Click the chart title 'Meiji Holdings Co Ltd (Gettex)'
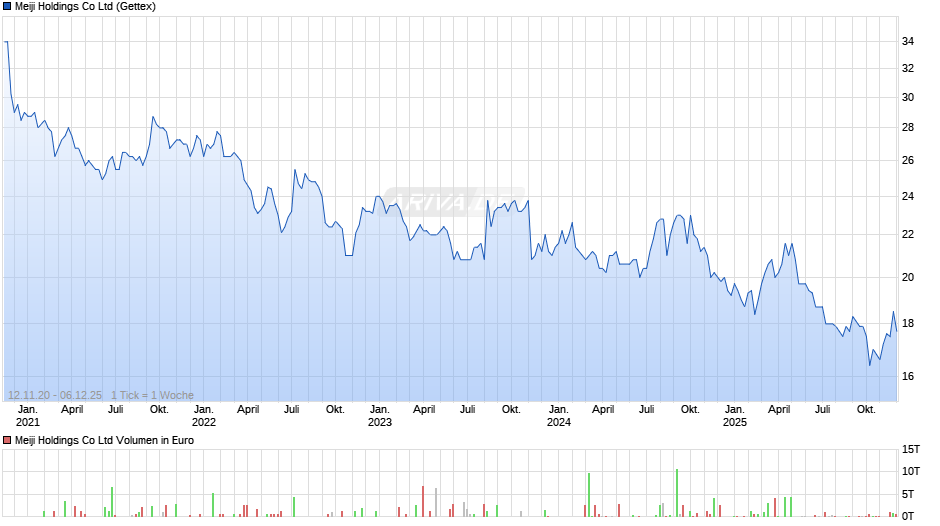Image resolution: width=940 pixels, height=526 pixels. (85, 7)
